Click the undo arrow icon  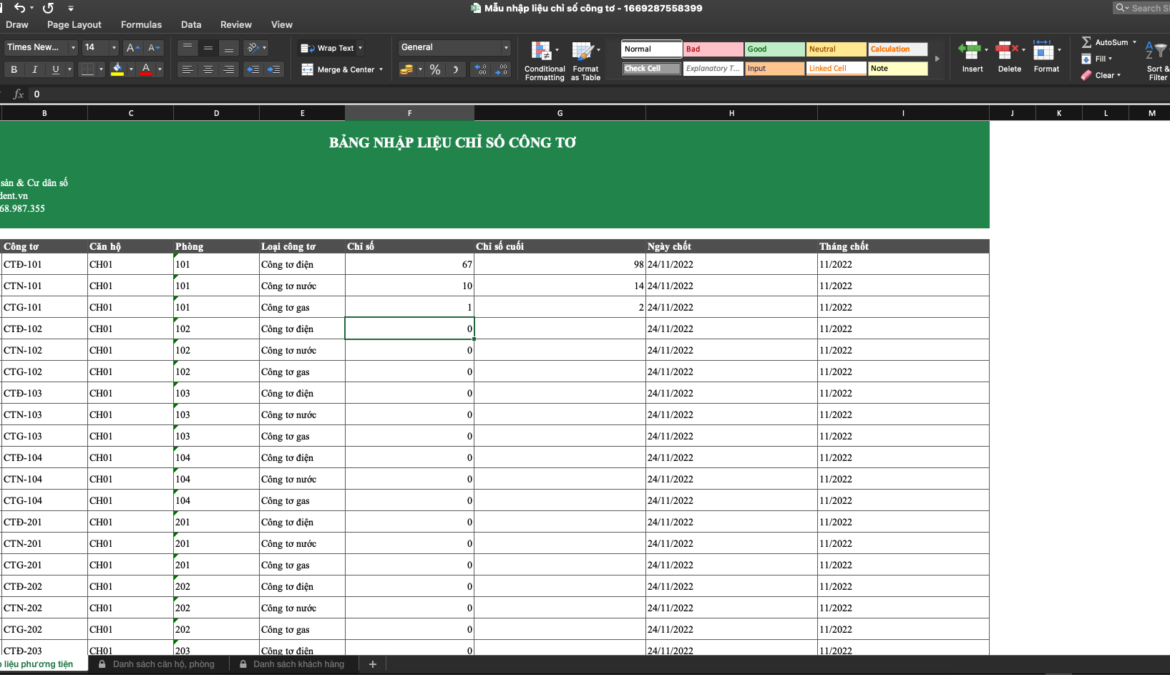[x=19, y=8]
